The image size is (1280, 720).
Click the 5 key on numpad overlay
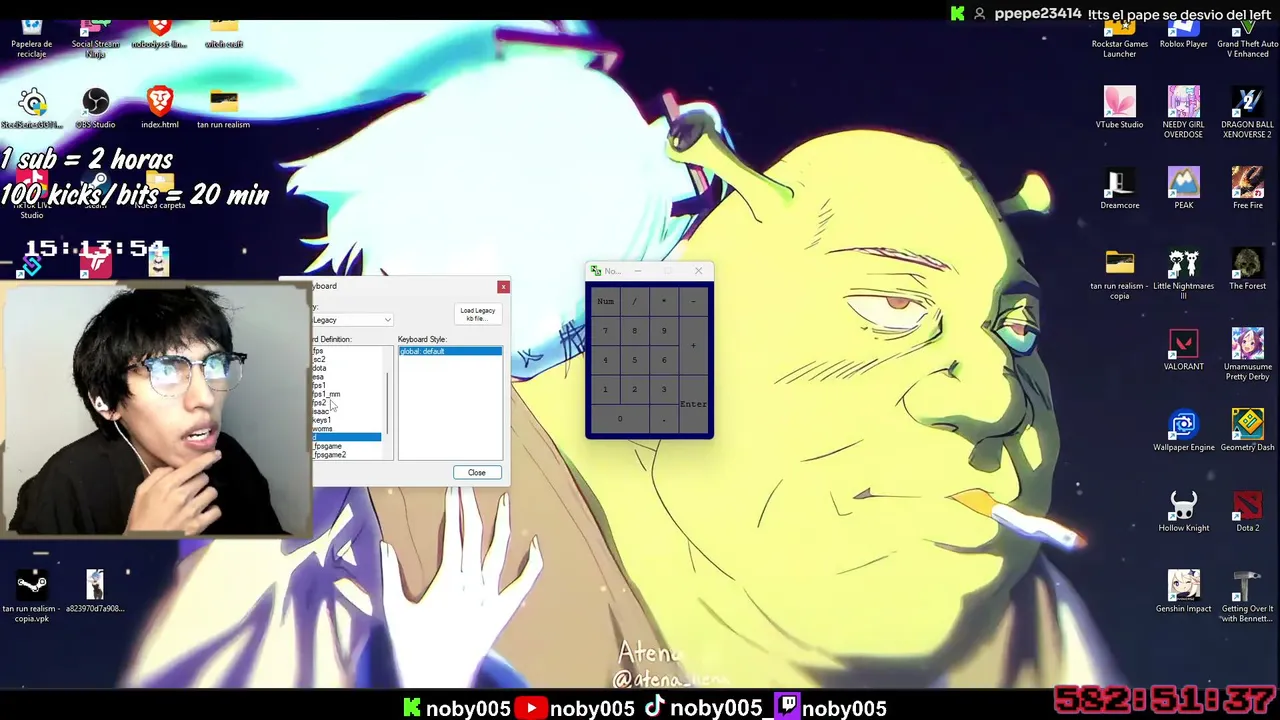click(634, 360)
